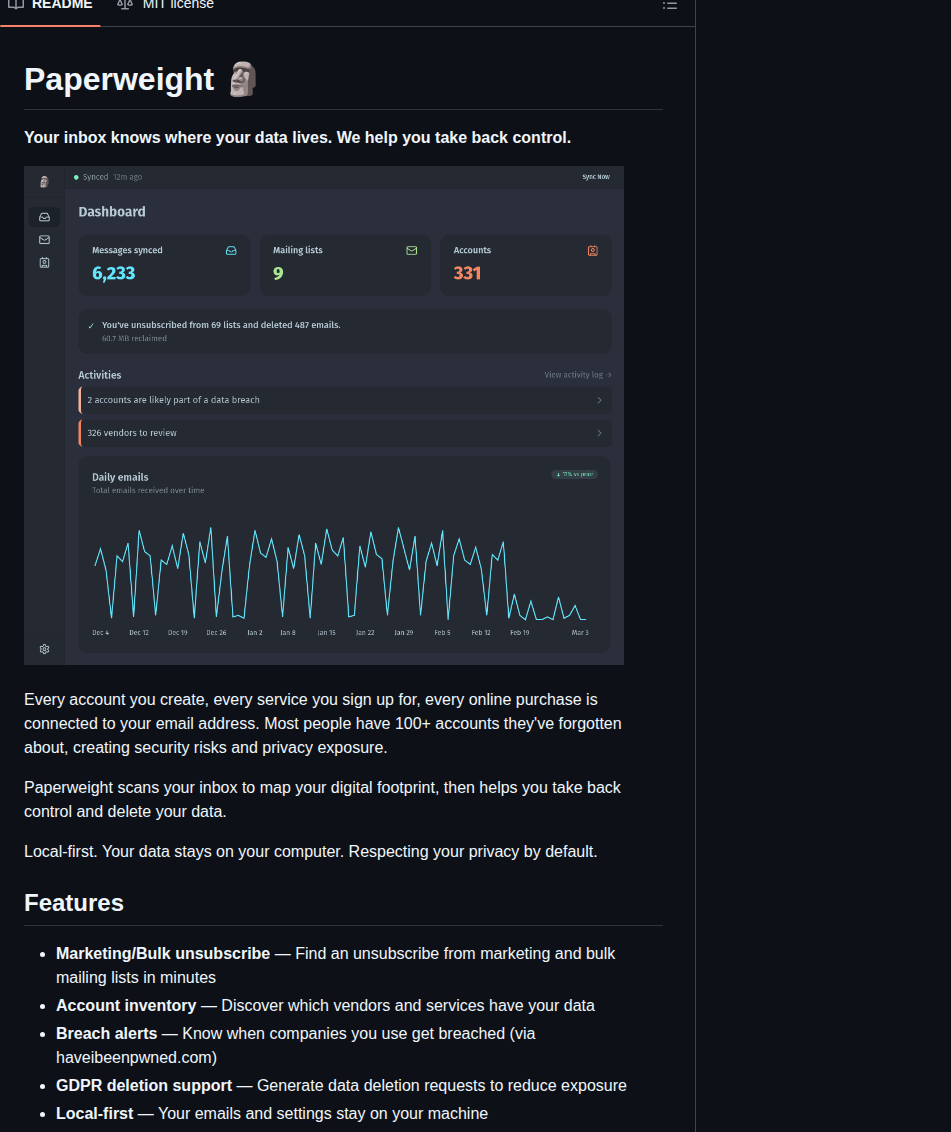The height and width of the screenshot is (1132, 951).
Task: Click the moai logo in screenshot sidebar
Action: pyautogui.click(x=44, y=182)
